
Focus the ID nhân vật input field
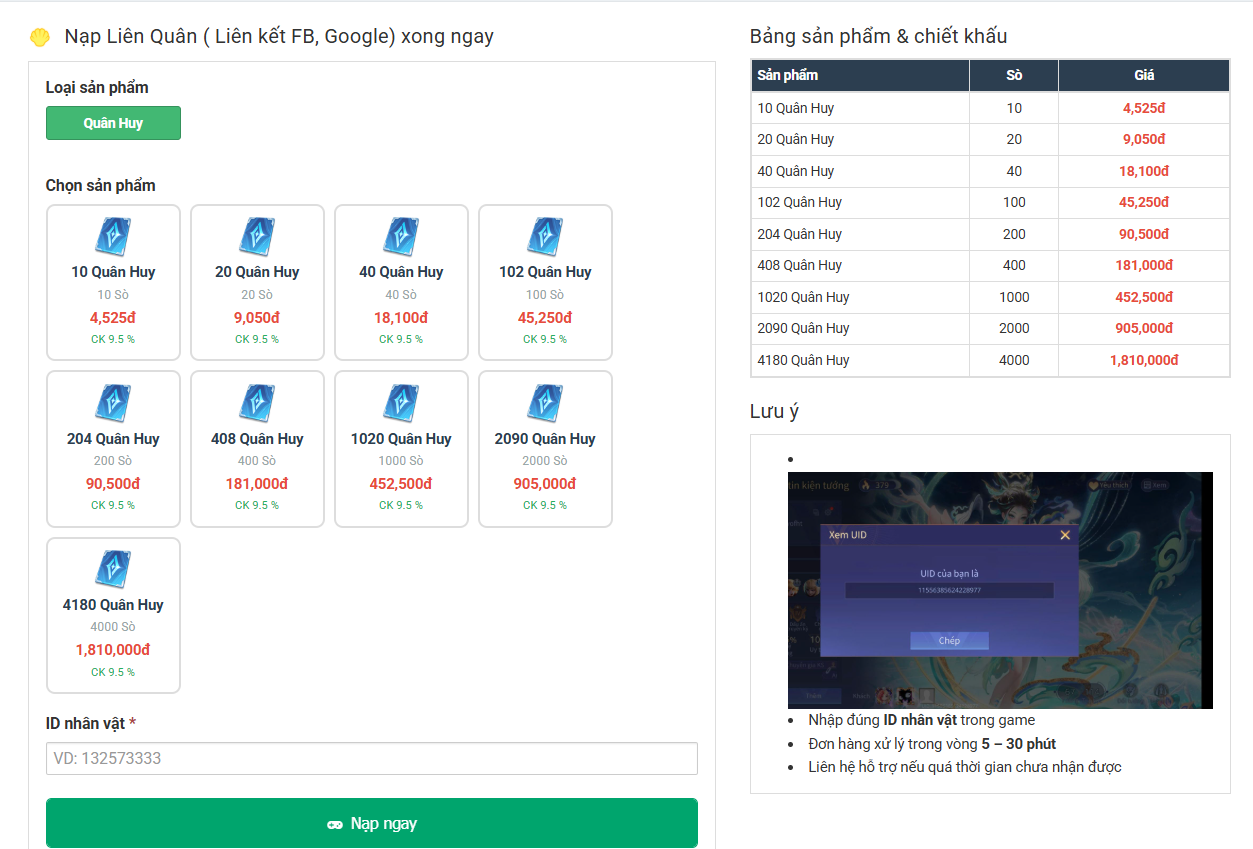[371, 758]
